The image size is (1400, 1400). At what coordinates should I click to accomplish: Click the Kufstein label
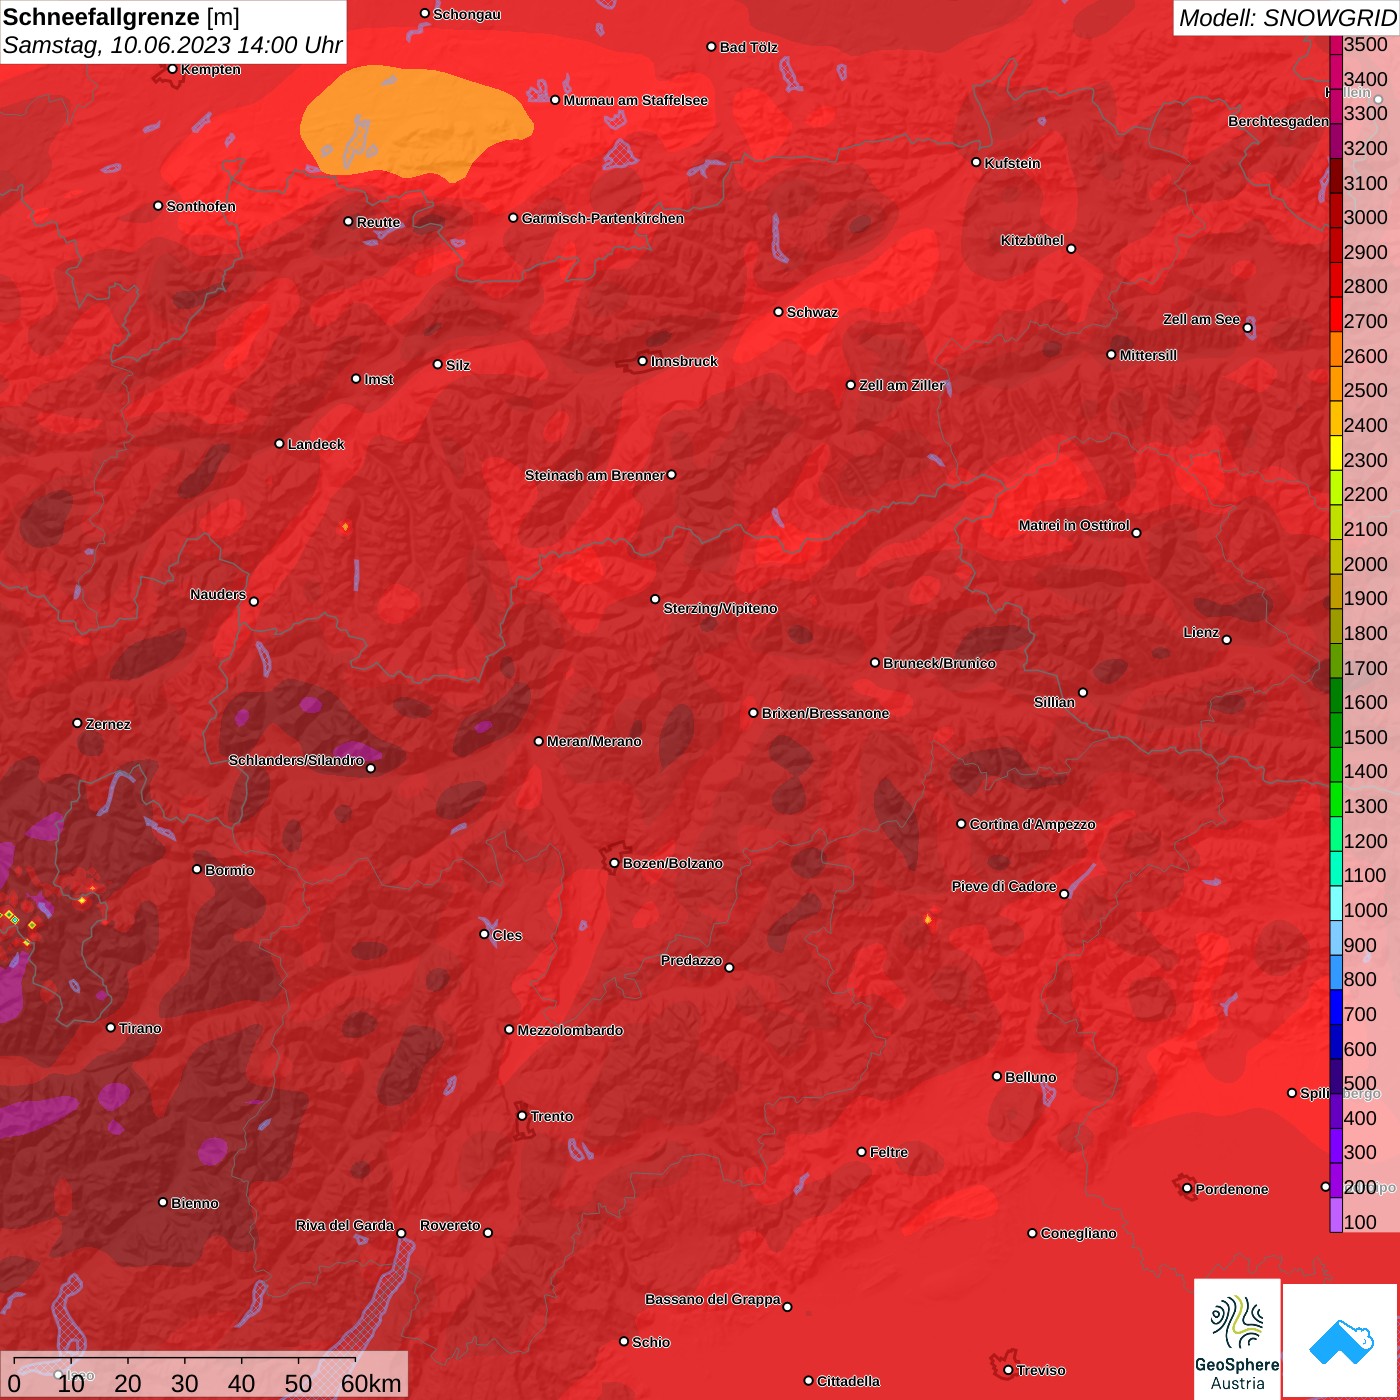pos(1013,163)
